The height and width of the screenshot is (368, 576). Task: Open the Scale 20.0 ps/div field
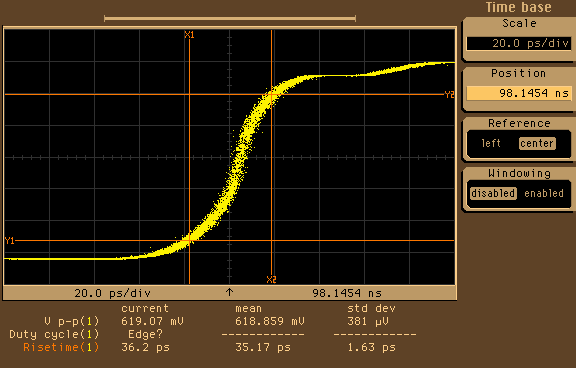[x=519, y=43]
